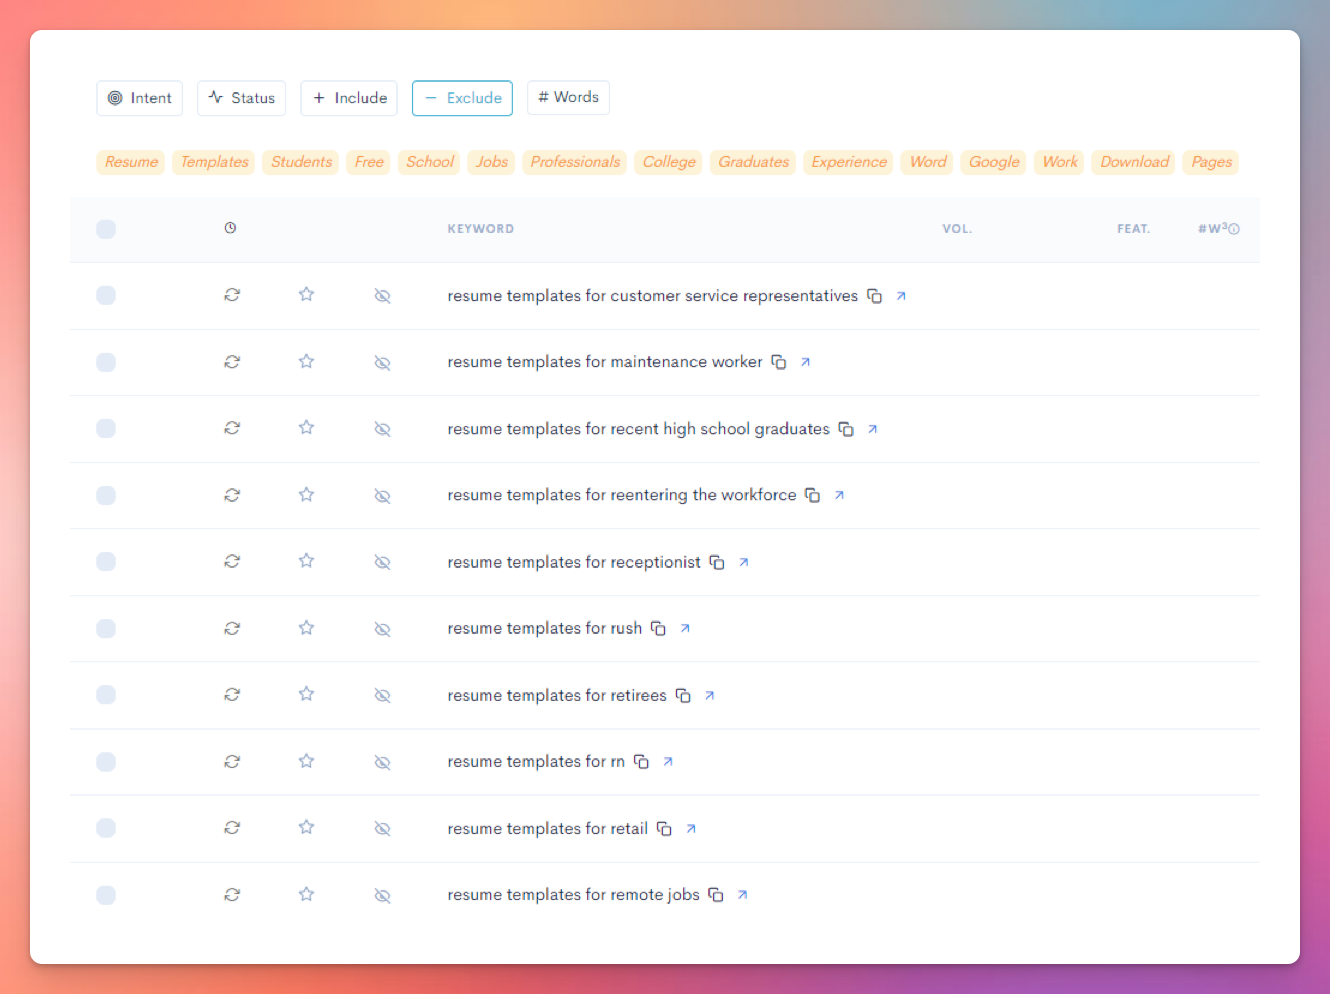Hide 'resume templates for remote jobs' keyword
Image resolution: width=1330 pixels, height=994 pixels.
[x=382, y=895]
